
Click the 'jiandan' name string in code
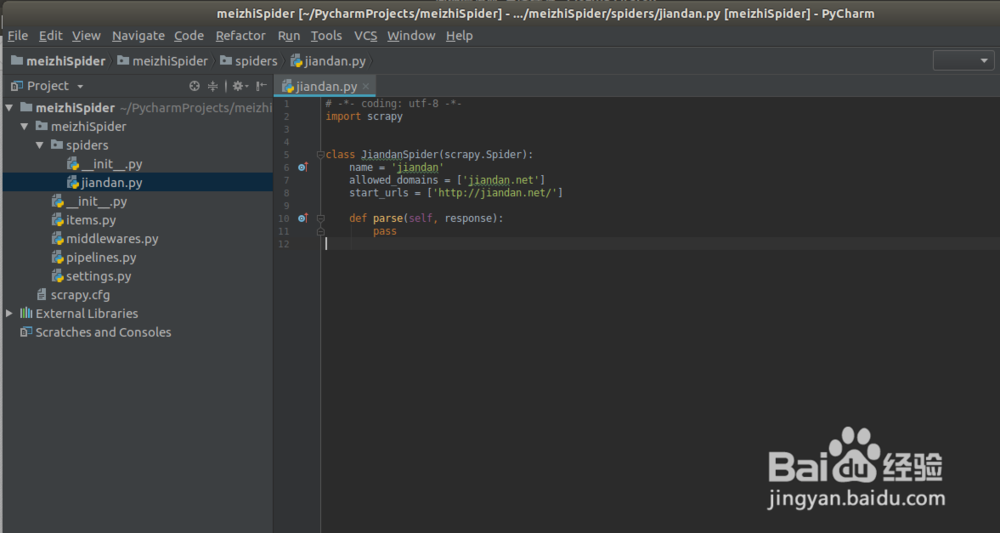point(417,167)
